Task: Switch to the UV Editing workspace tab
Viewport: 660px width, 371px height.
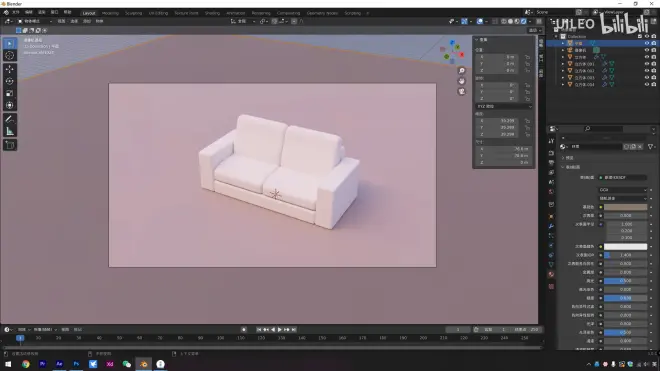Action: coord(158,13)
